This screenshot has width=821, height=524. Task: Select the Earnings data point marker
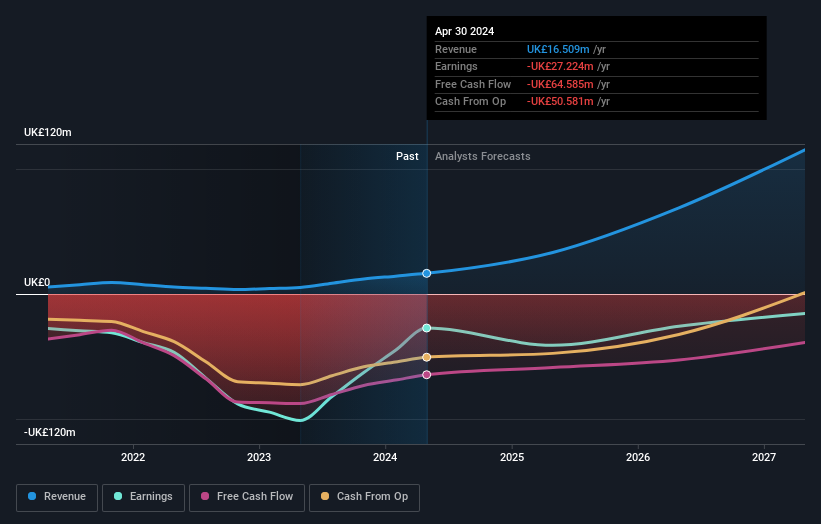coord(427,328)
